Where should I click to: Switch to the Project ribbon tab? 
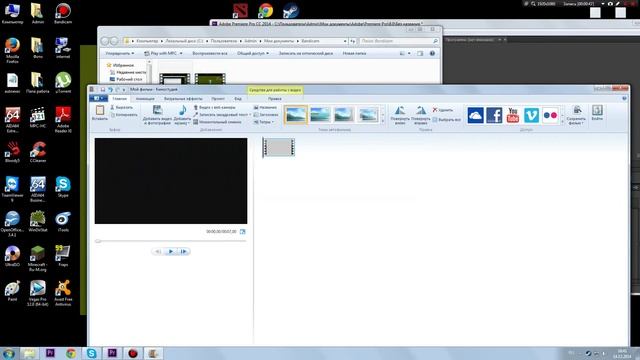point(218,99)
